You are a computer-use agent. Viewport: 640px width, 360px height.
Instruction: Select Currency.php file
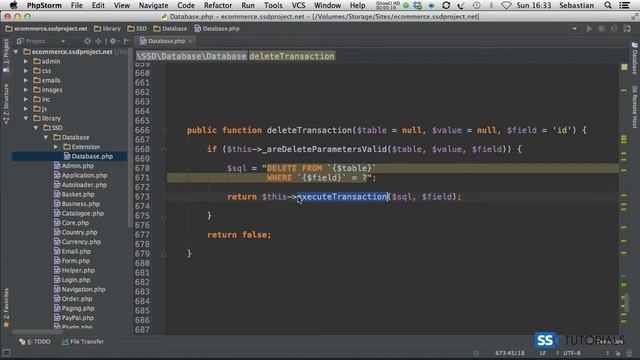coord(77,242)
